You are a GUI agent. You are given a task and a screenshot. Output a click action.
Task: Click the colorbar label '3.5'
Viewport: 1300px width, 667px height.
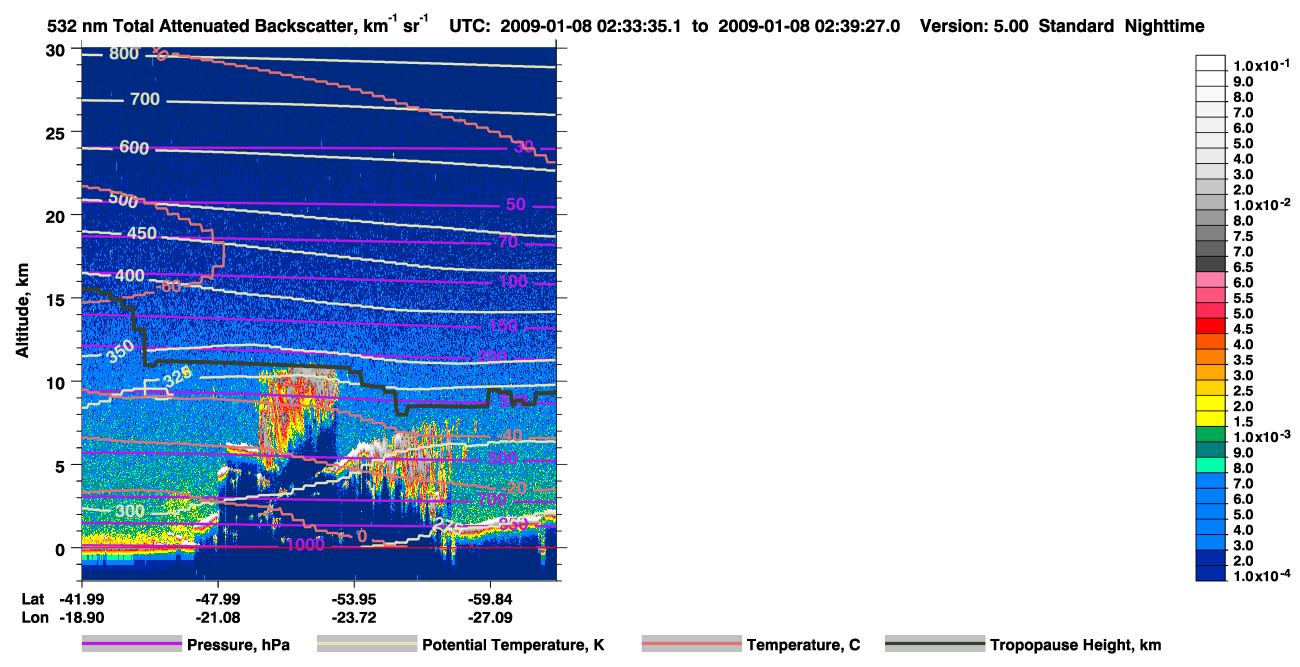tap(1244, 359)
